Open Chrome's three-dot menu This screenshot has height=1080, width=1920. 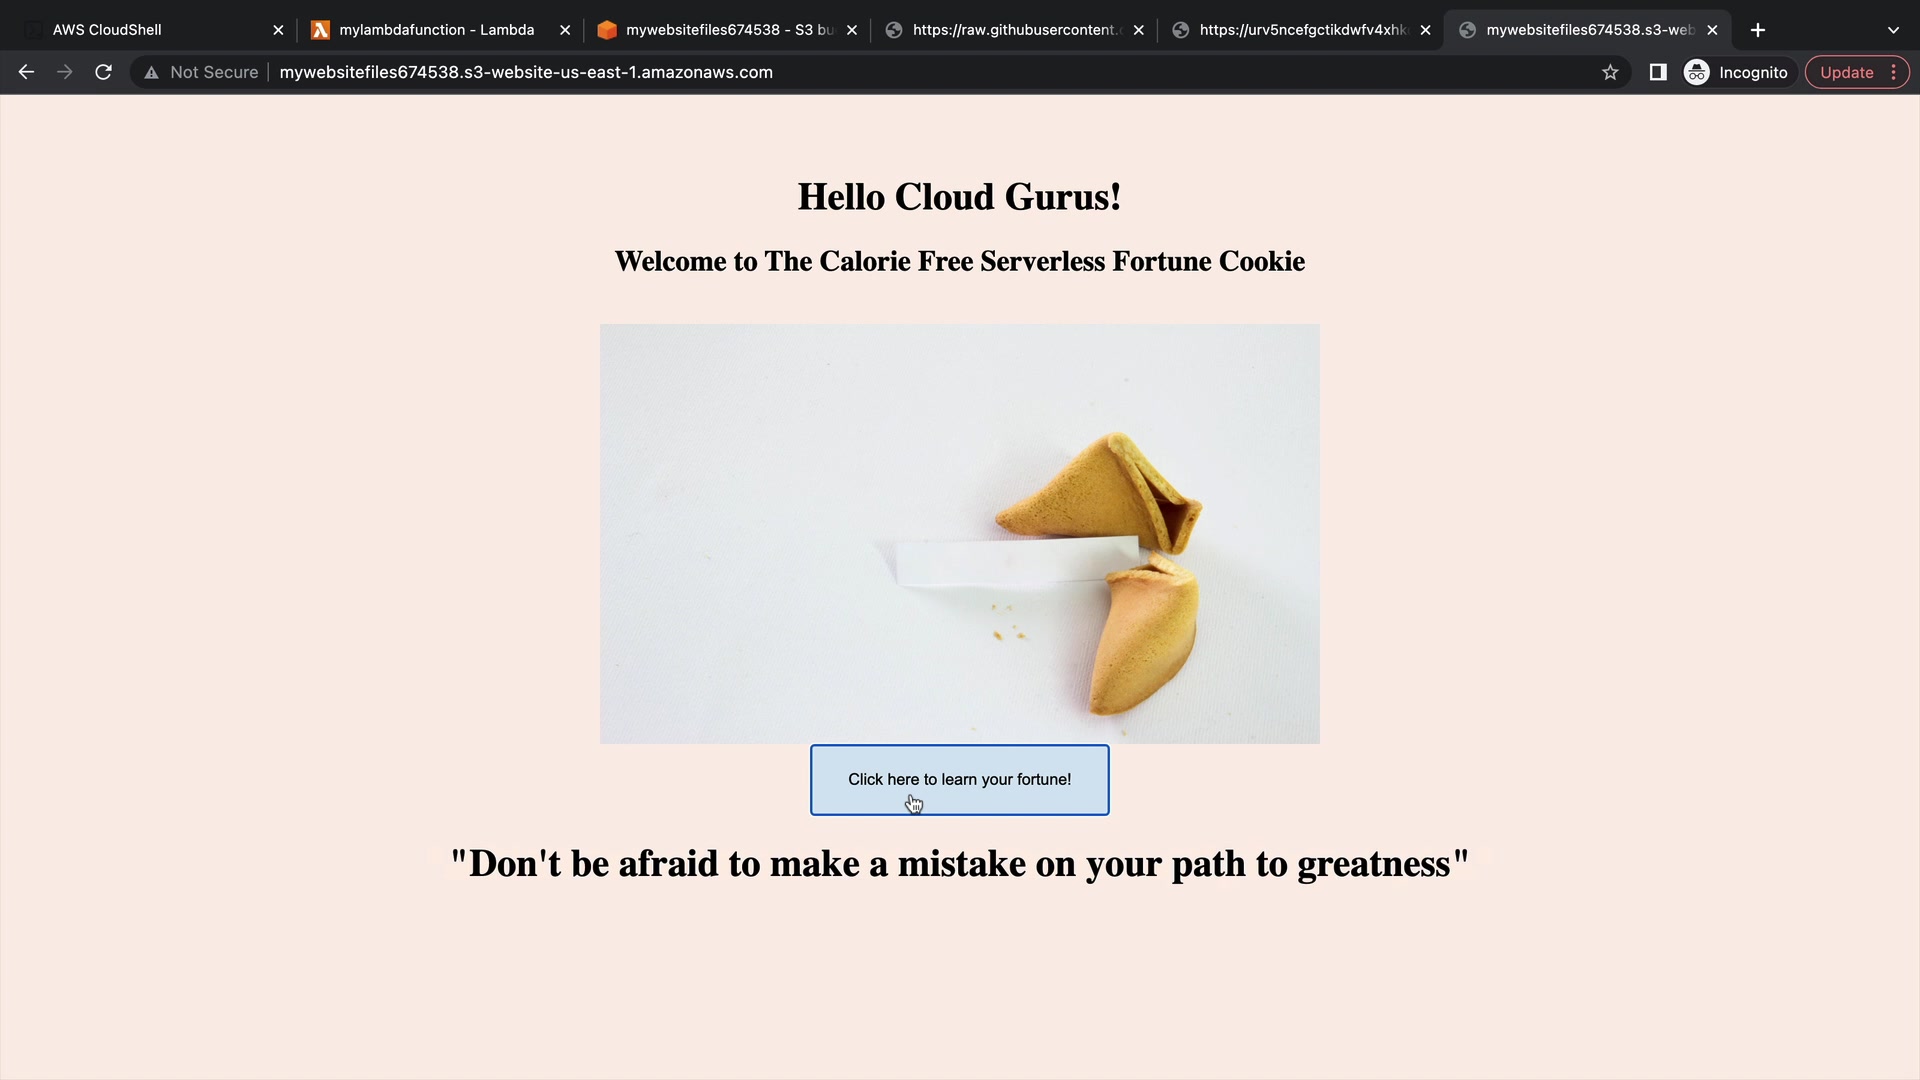(x=1894, y=72)
